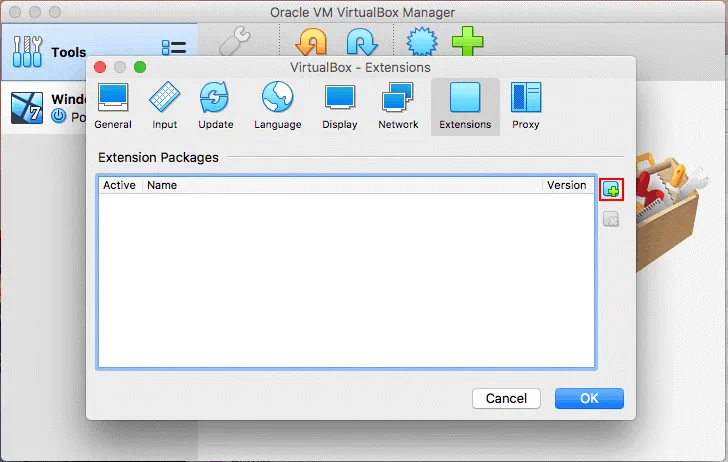Open the Display preferences tab
This screenshot has width=728, height=462.
pos(340,106)
